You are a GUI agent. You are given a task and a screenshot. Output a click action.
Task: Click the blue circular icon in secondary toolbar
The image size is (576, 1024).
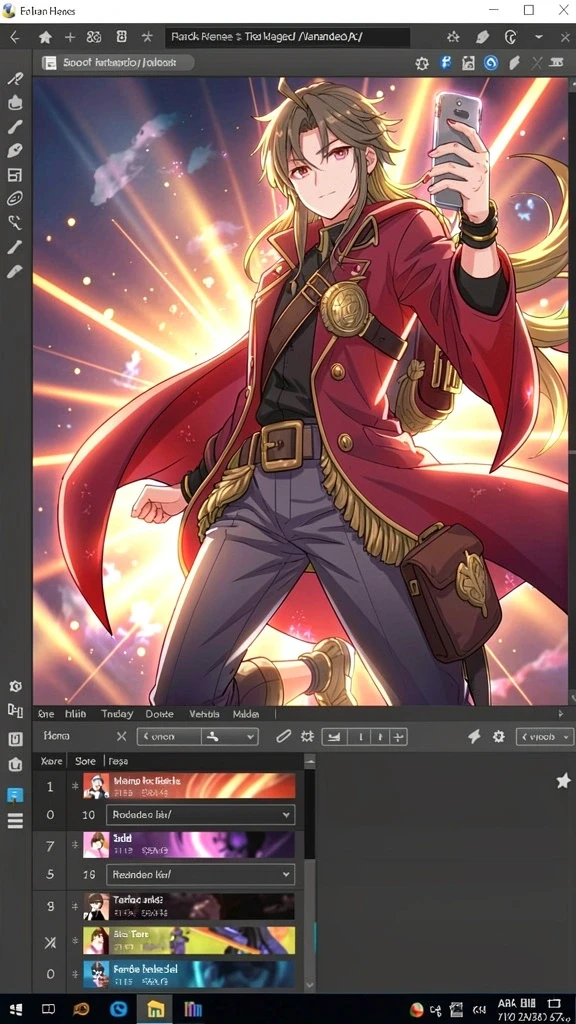(491, 63)
